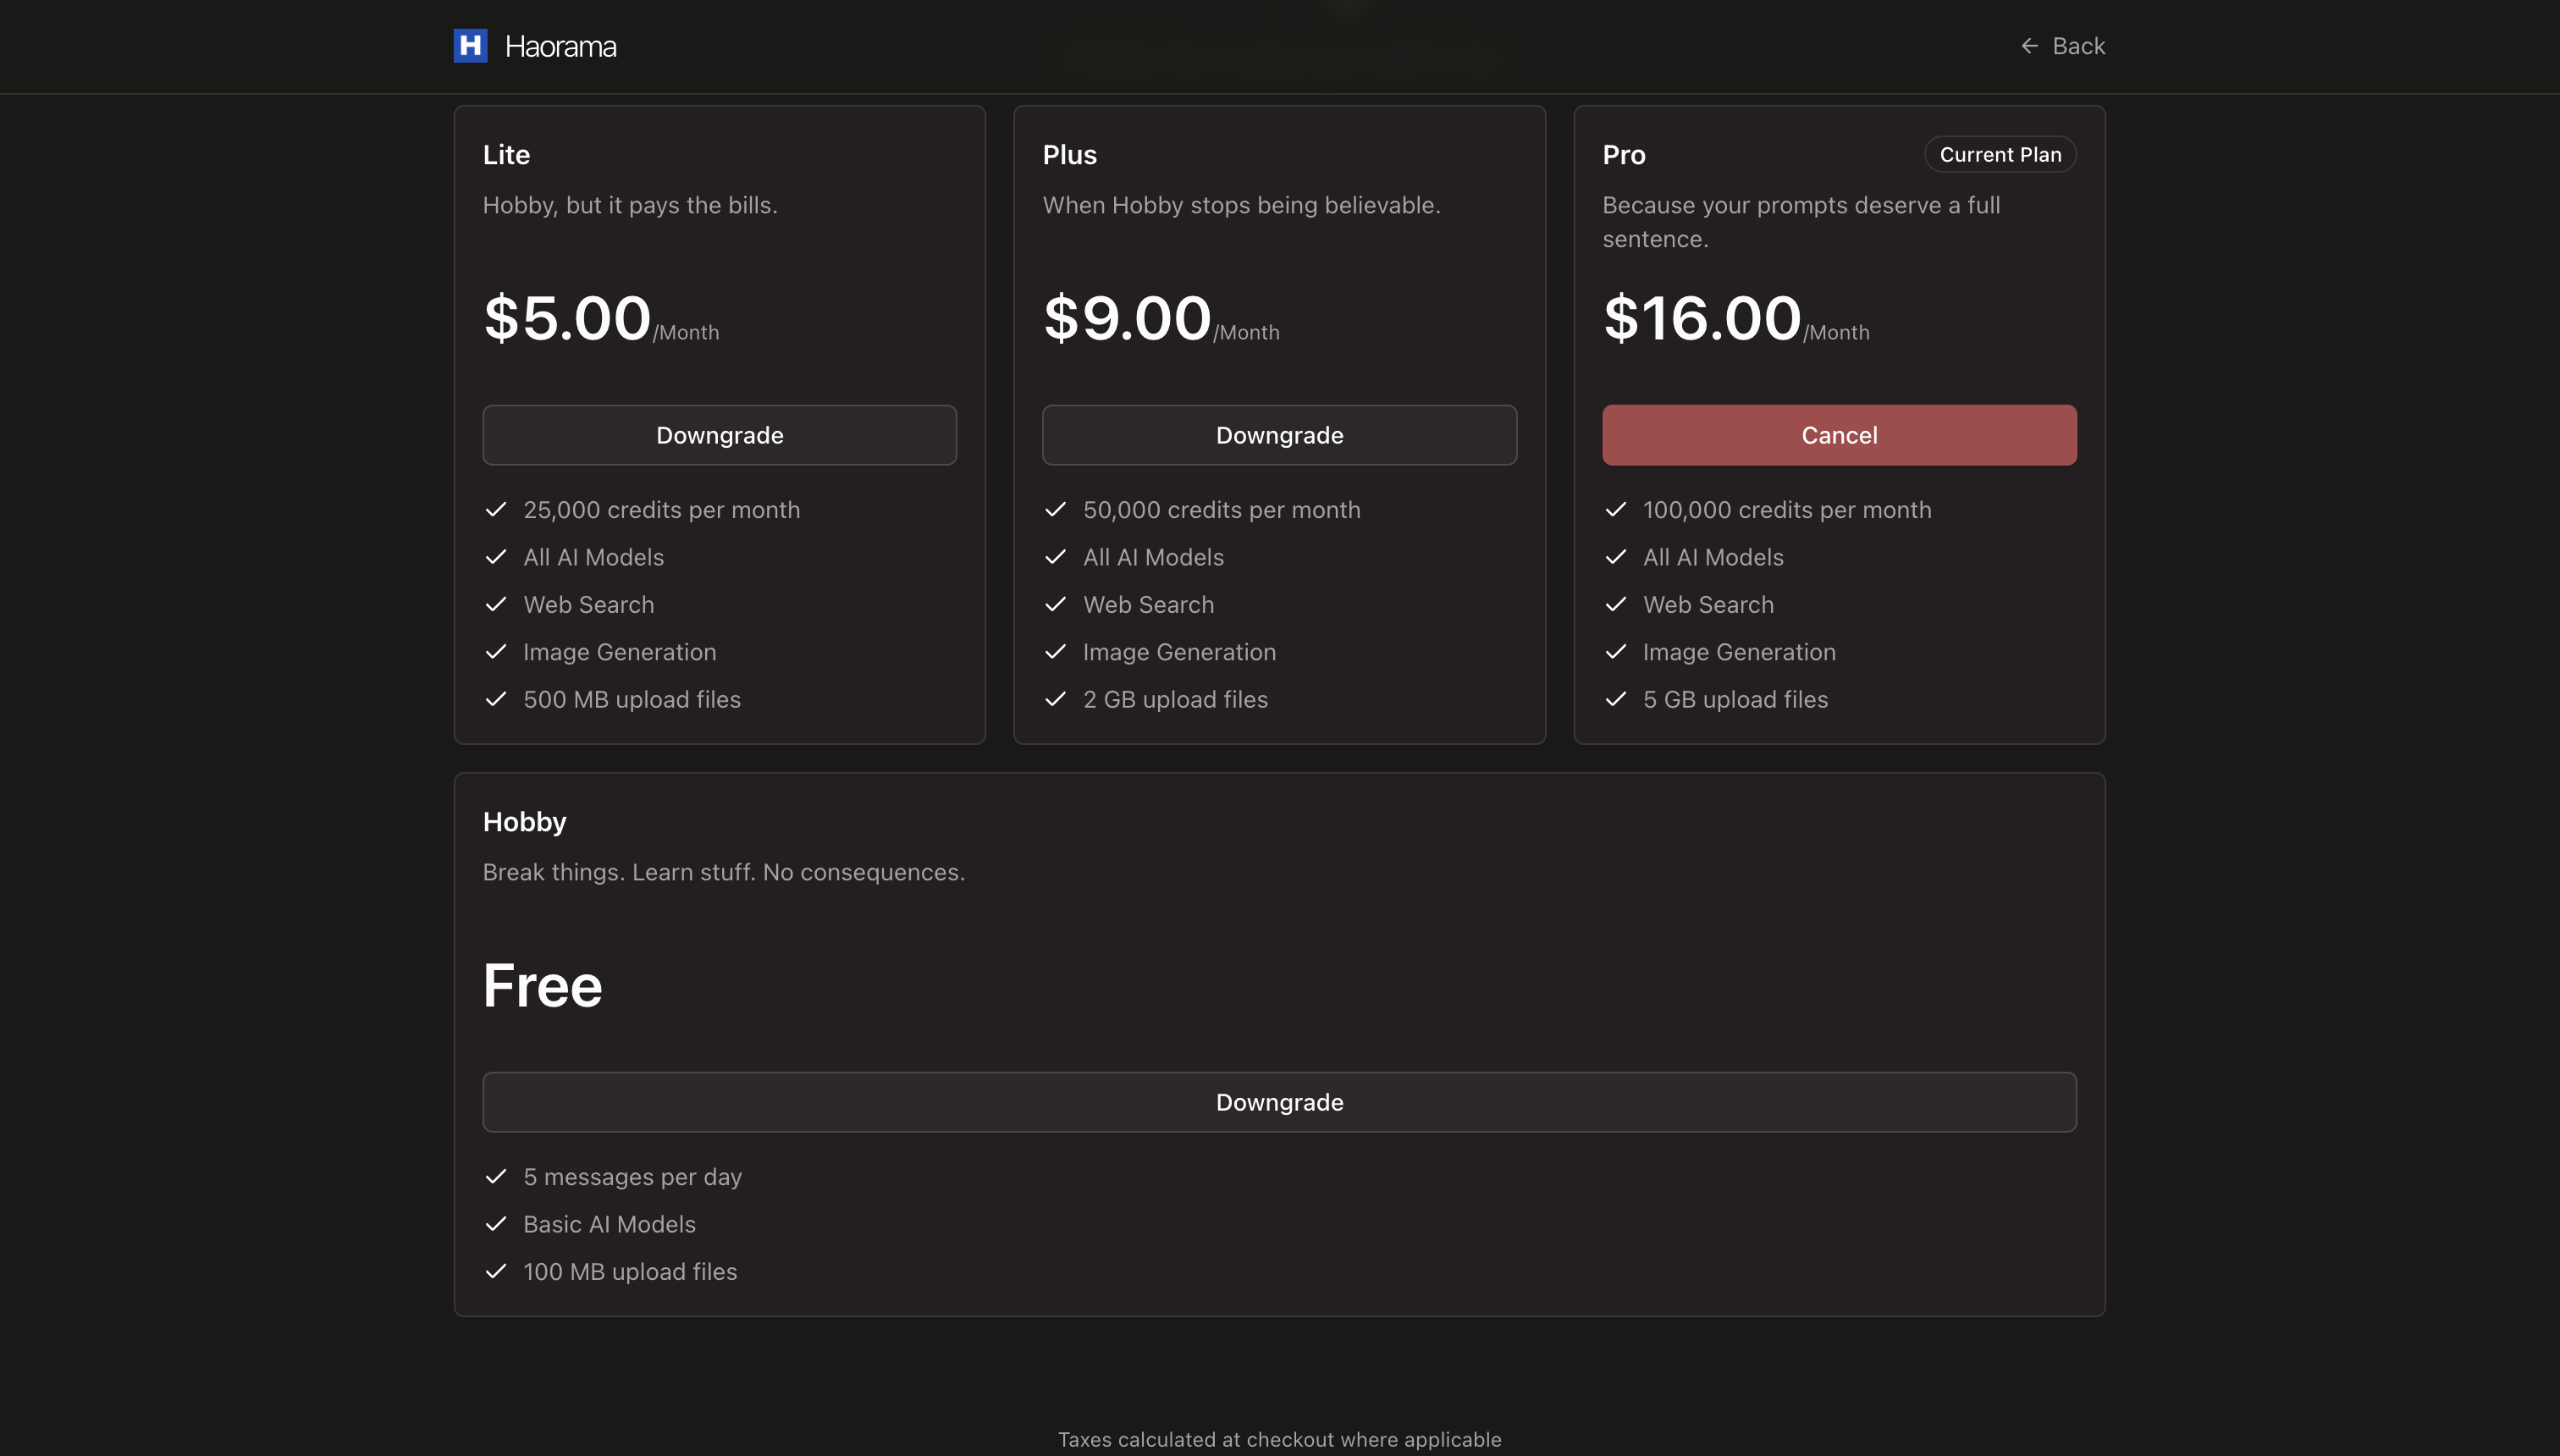Click checkmark next to 2 GB upload files
The height and width of the screenshot is (1456, 2560).
(1055, 700)
